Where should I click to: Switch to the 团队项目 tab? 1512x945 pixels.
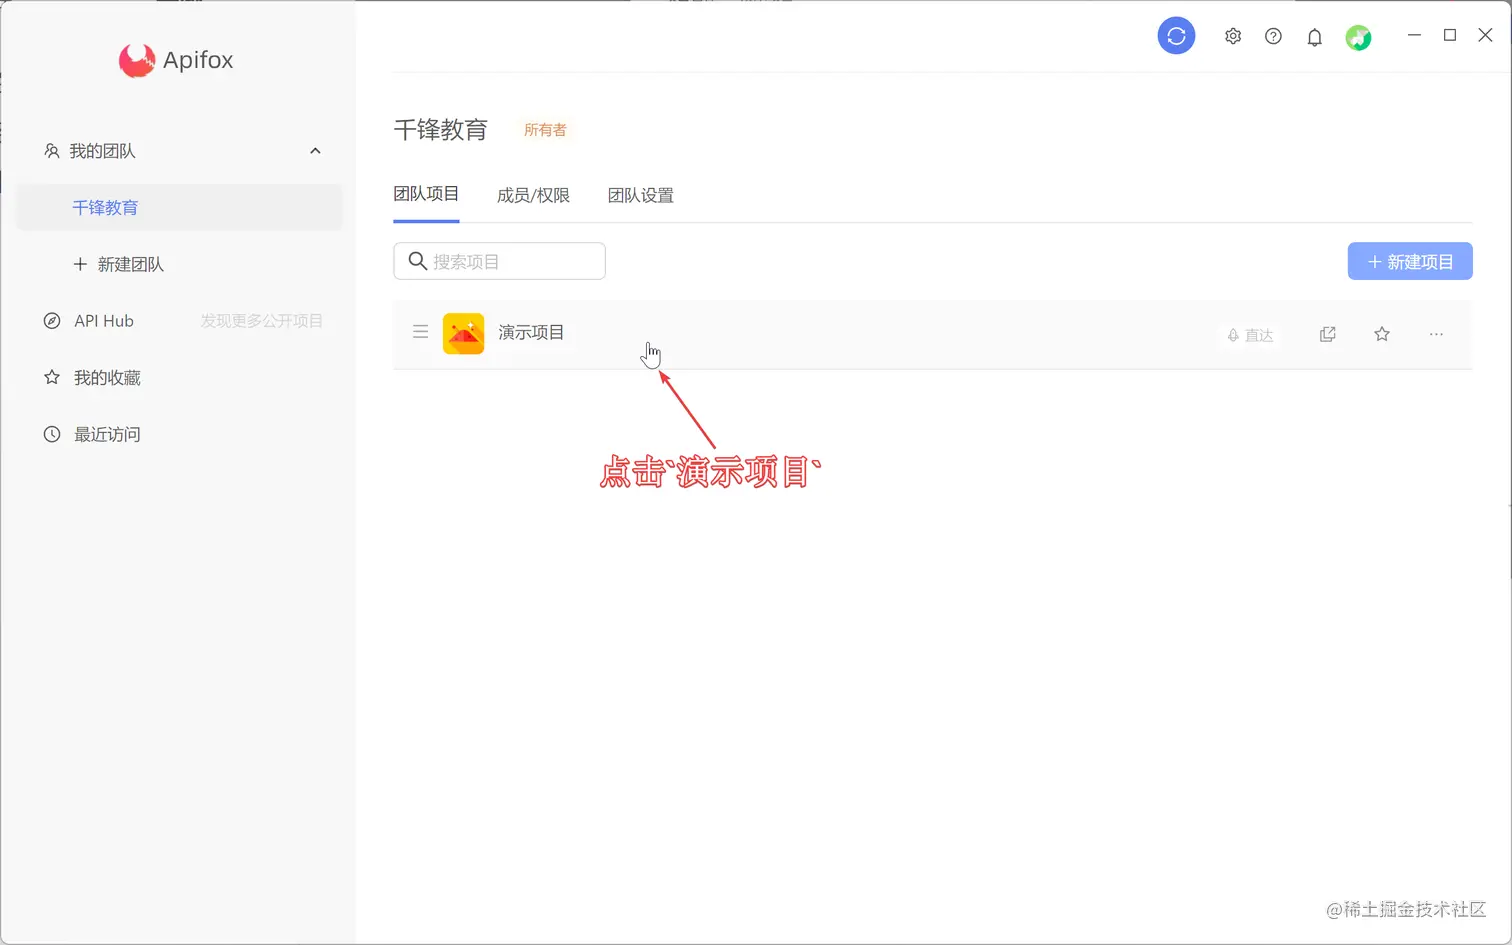(426, 194)
